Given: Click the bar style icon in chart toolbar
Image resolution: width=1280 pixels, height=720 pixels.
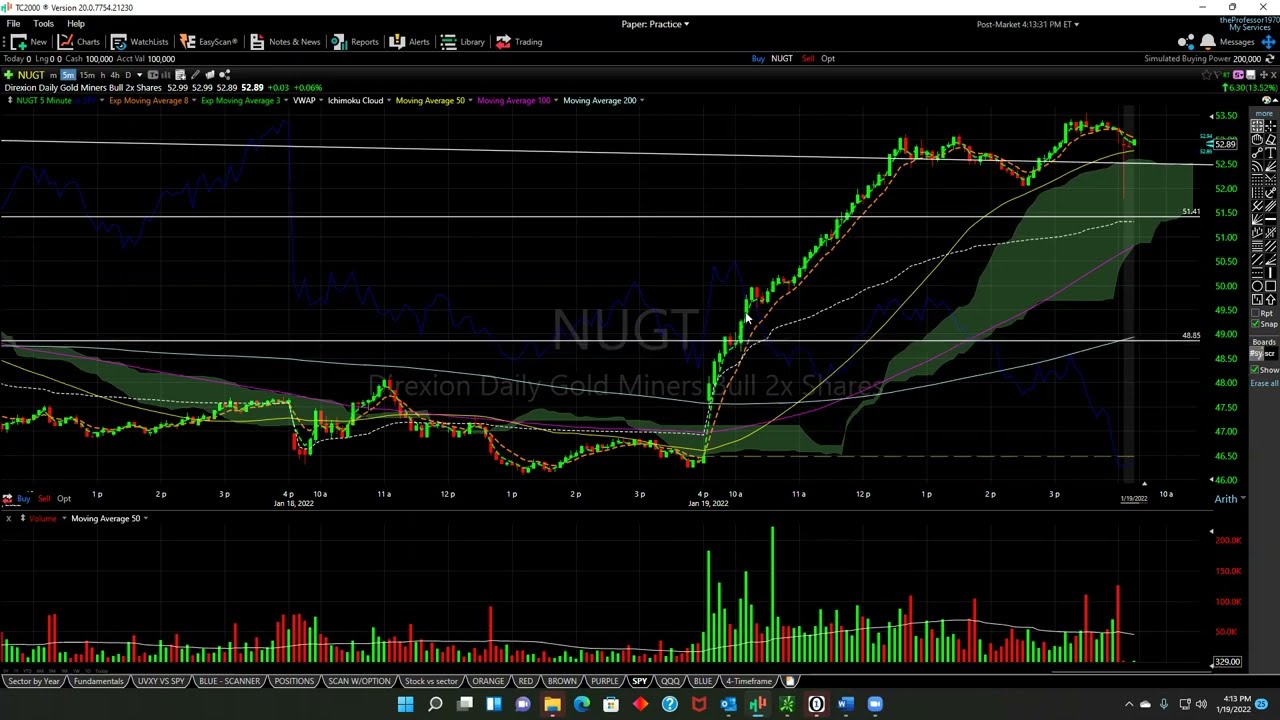Looking at the screenshot, I should (166, 75).
